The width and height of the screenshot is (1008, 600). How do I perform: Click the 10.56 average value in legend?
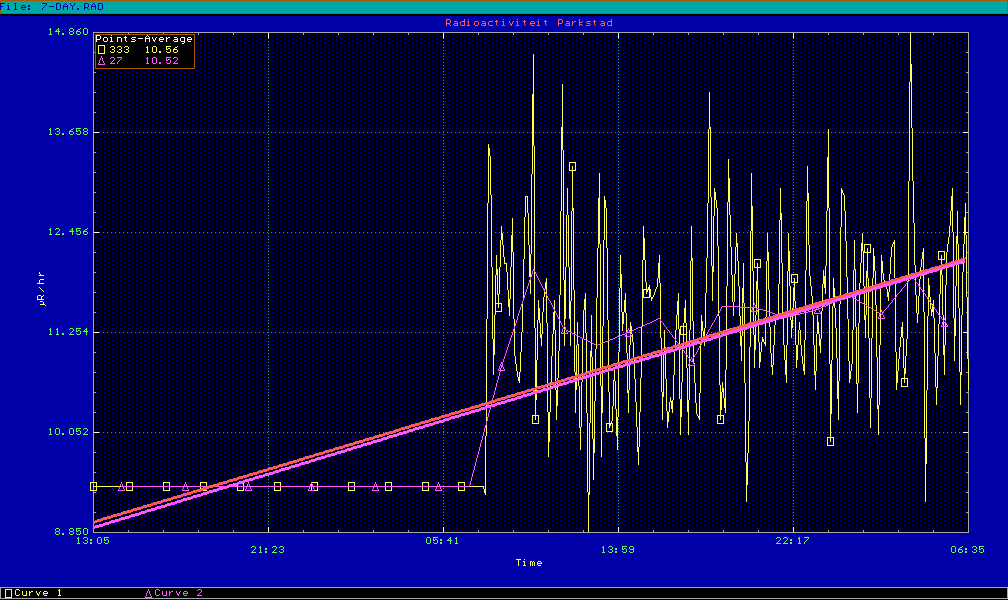(162, 49)
